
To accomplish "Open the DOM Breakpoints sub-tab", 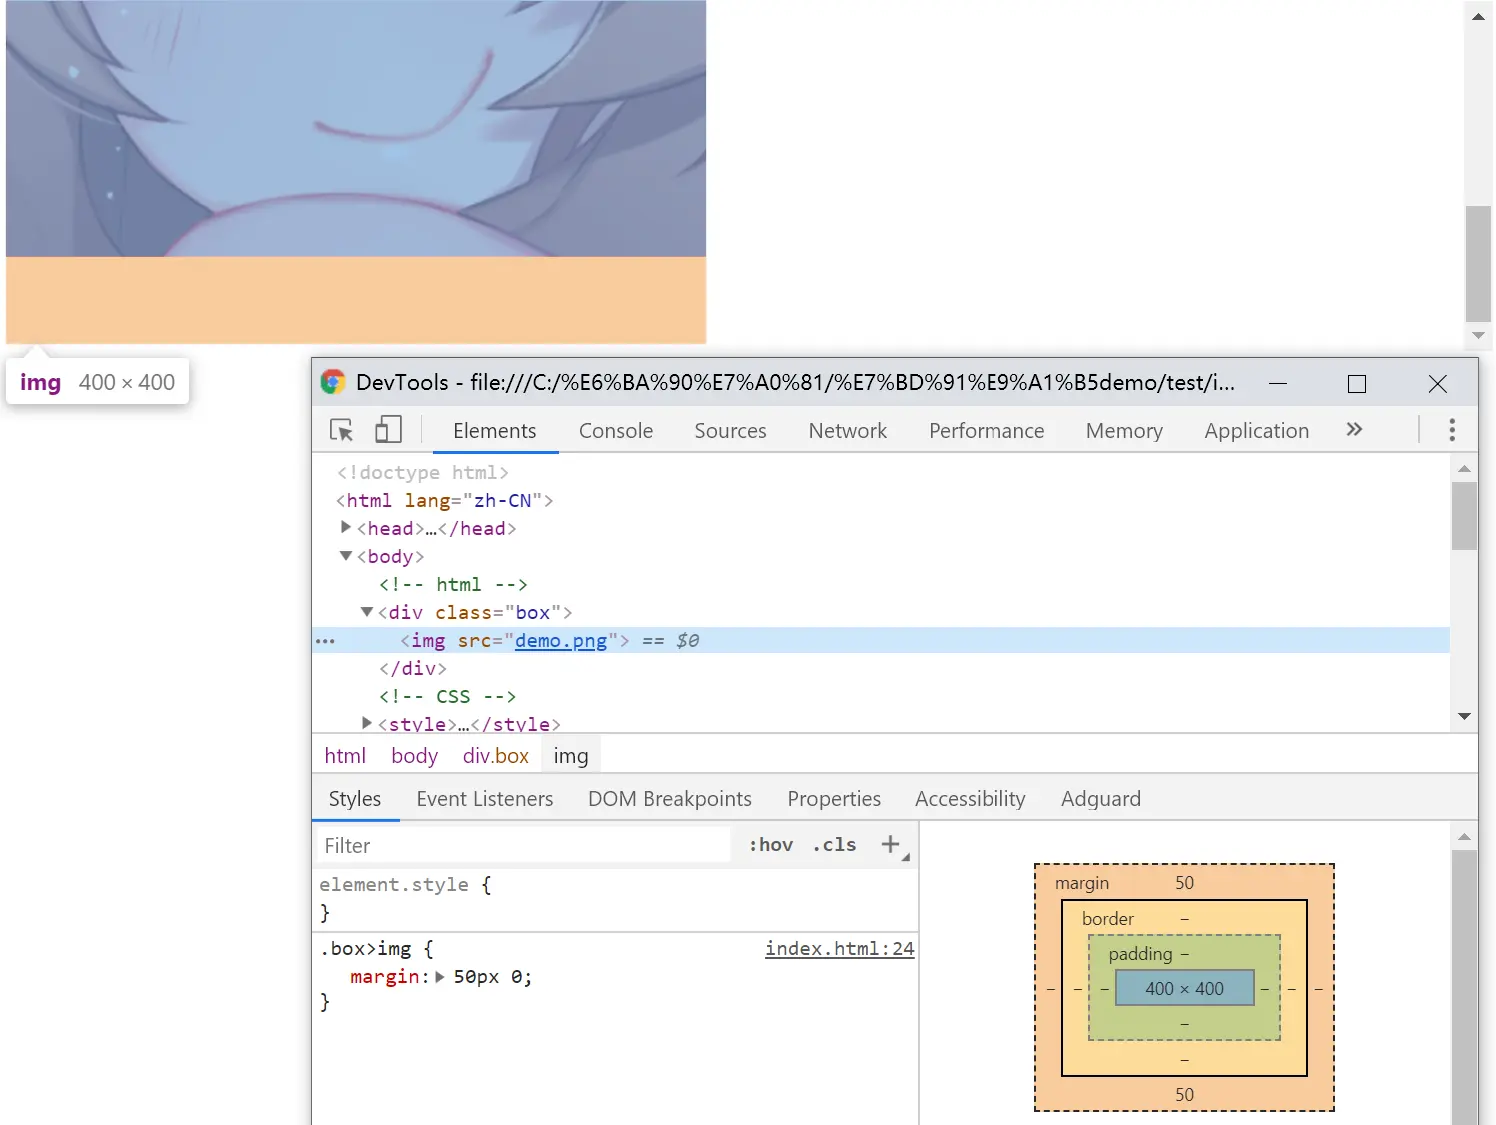I will click(670, 799).
